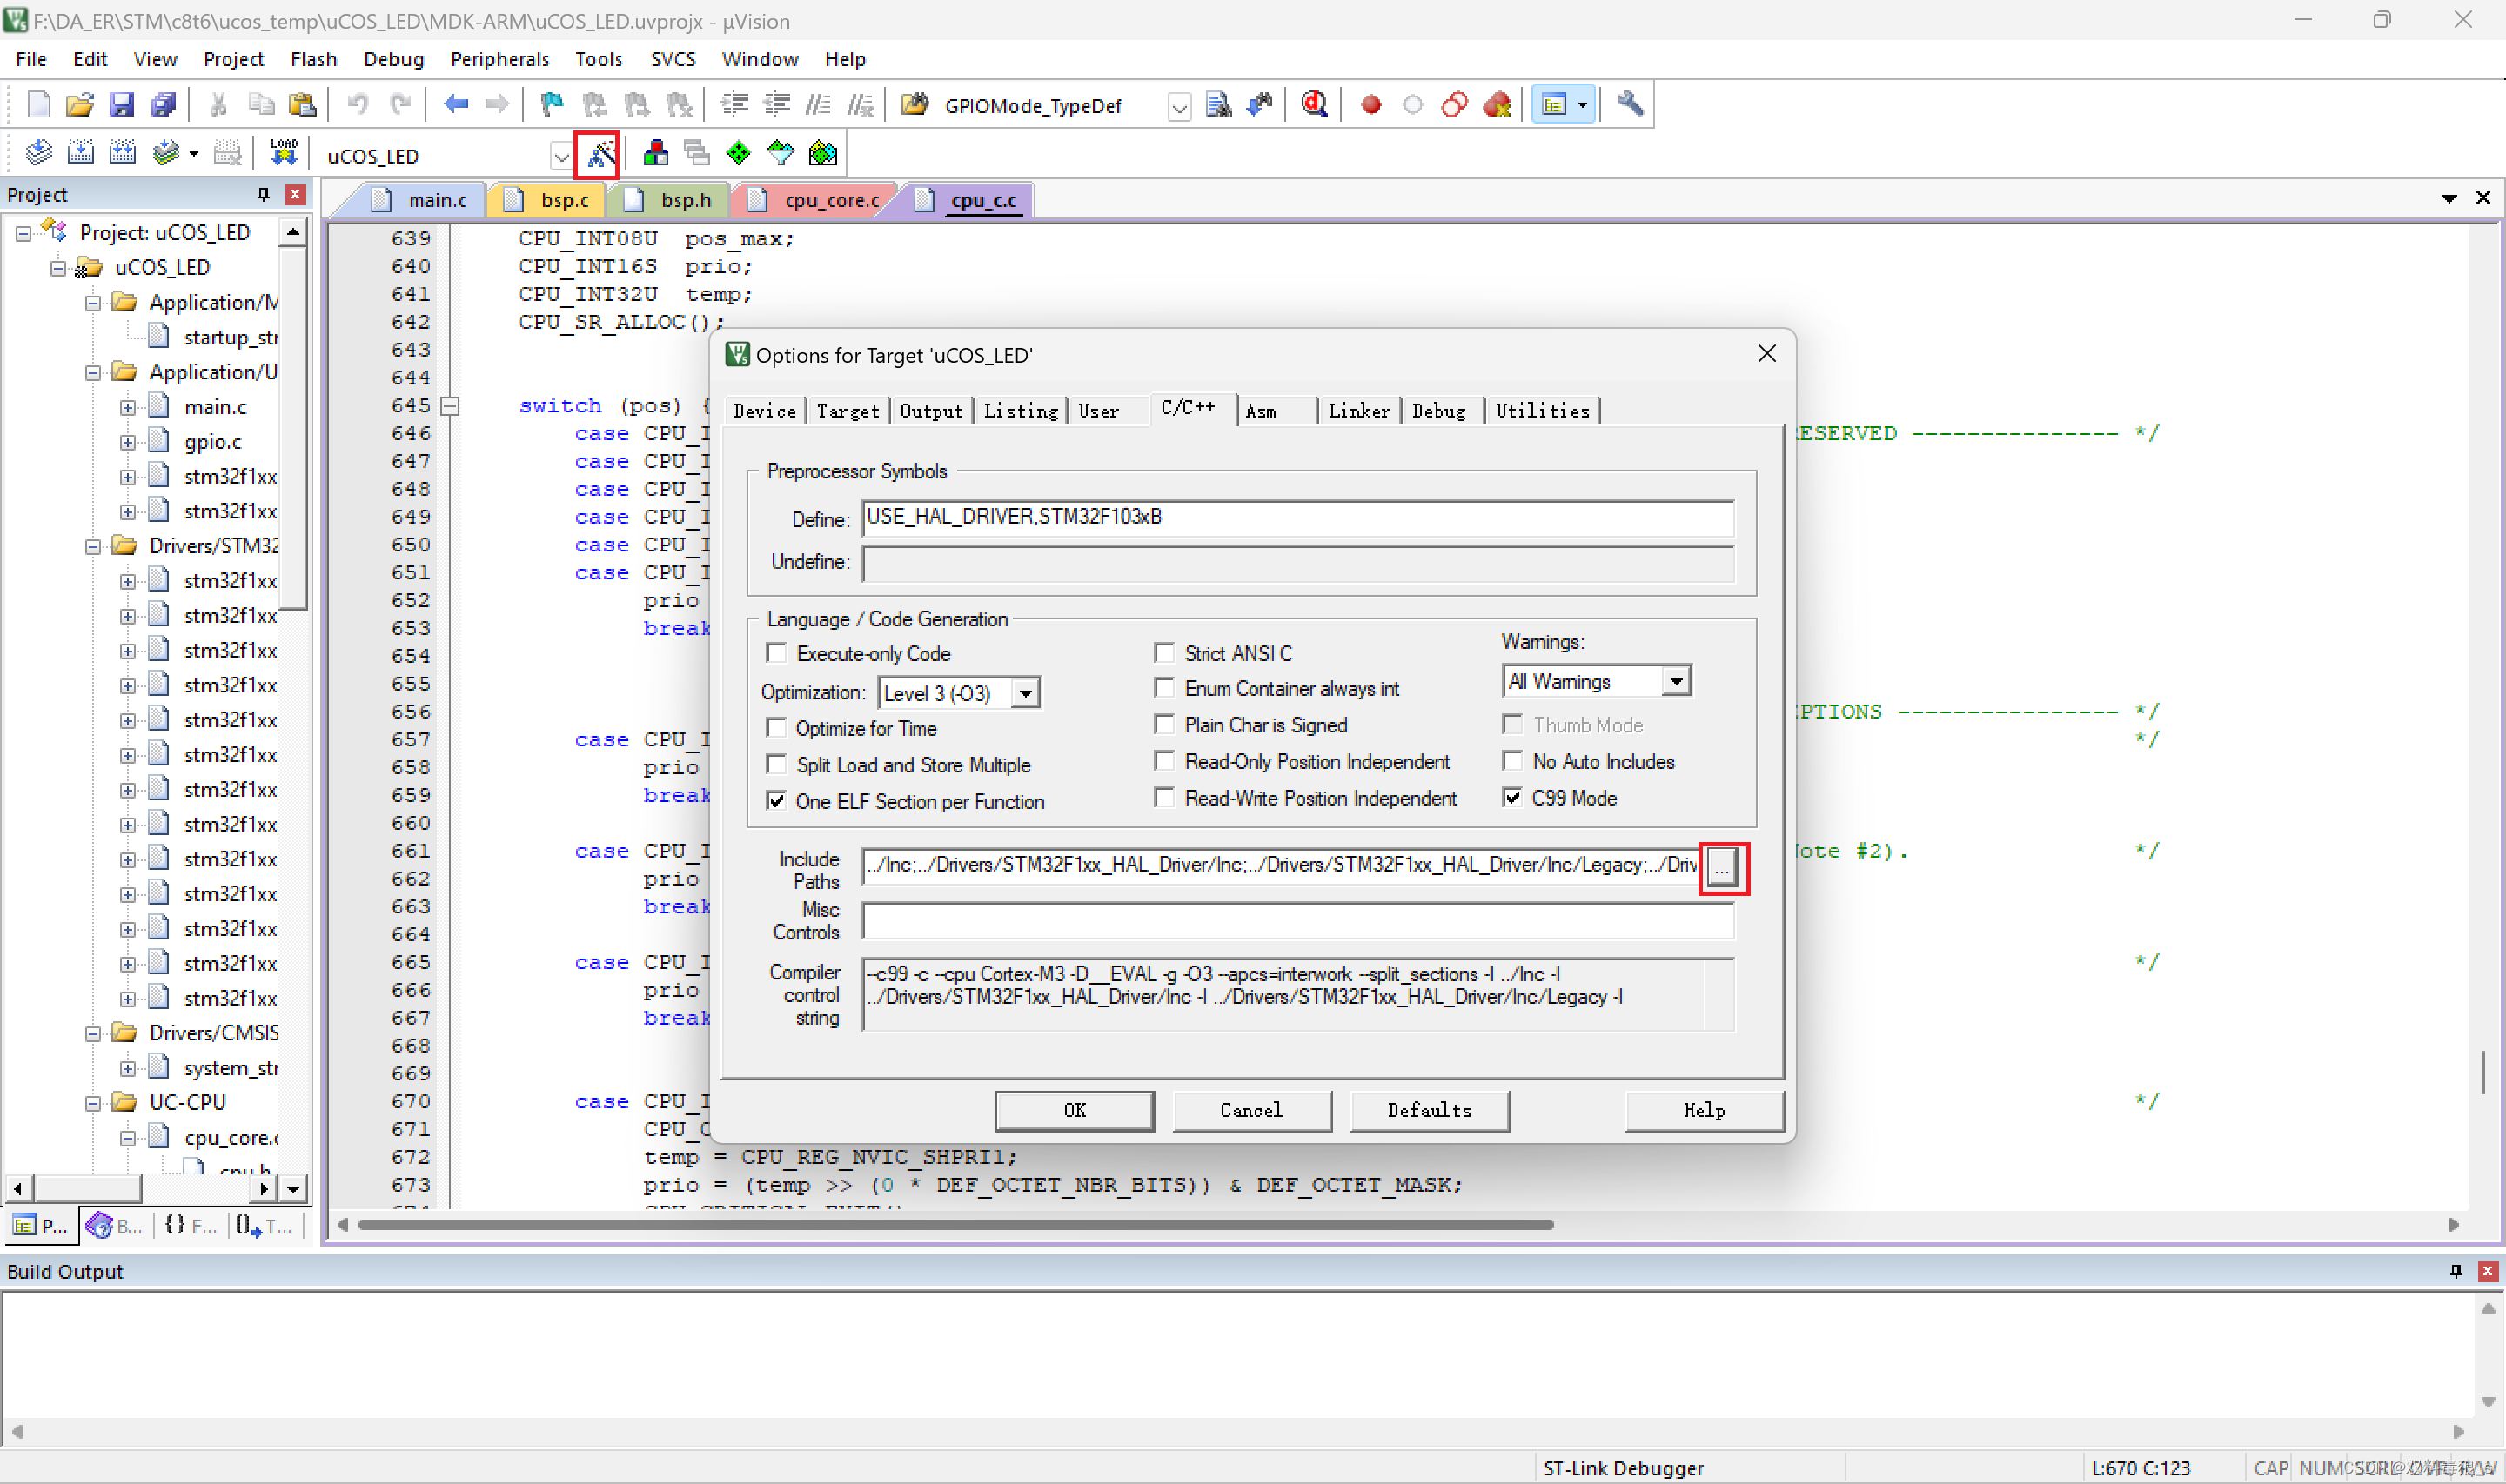Enable the Optimize for Time checkbox

[x=776, y=727]
